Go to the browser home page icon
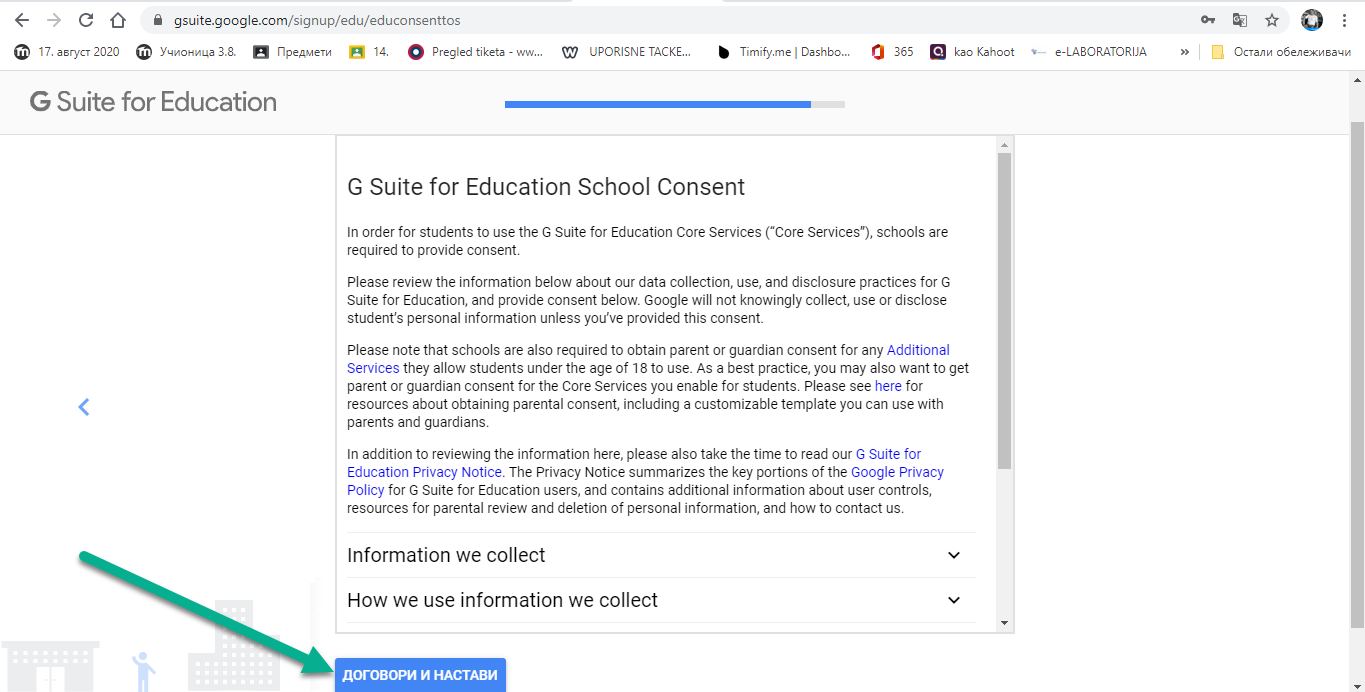The width and height of the screenshot is (1365, 692). (118, 20)
